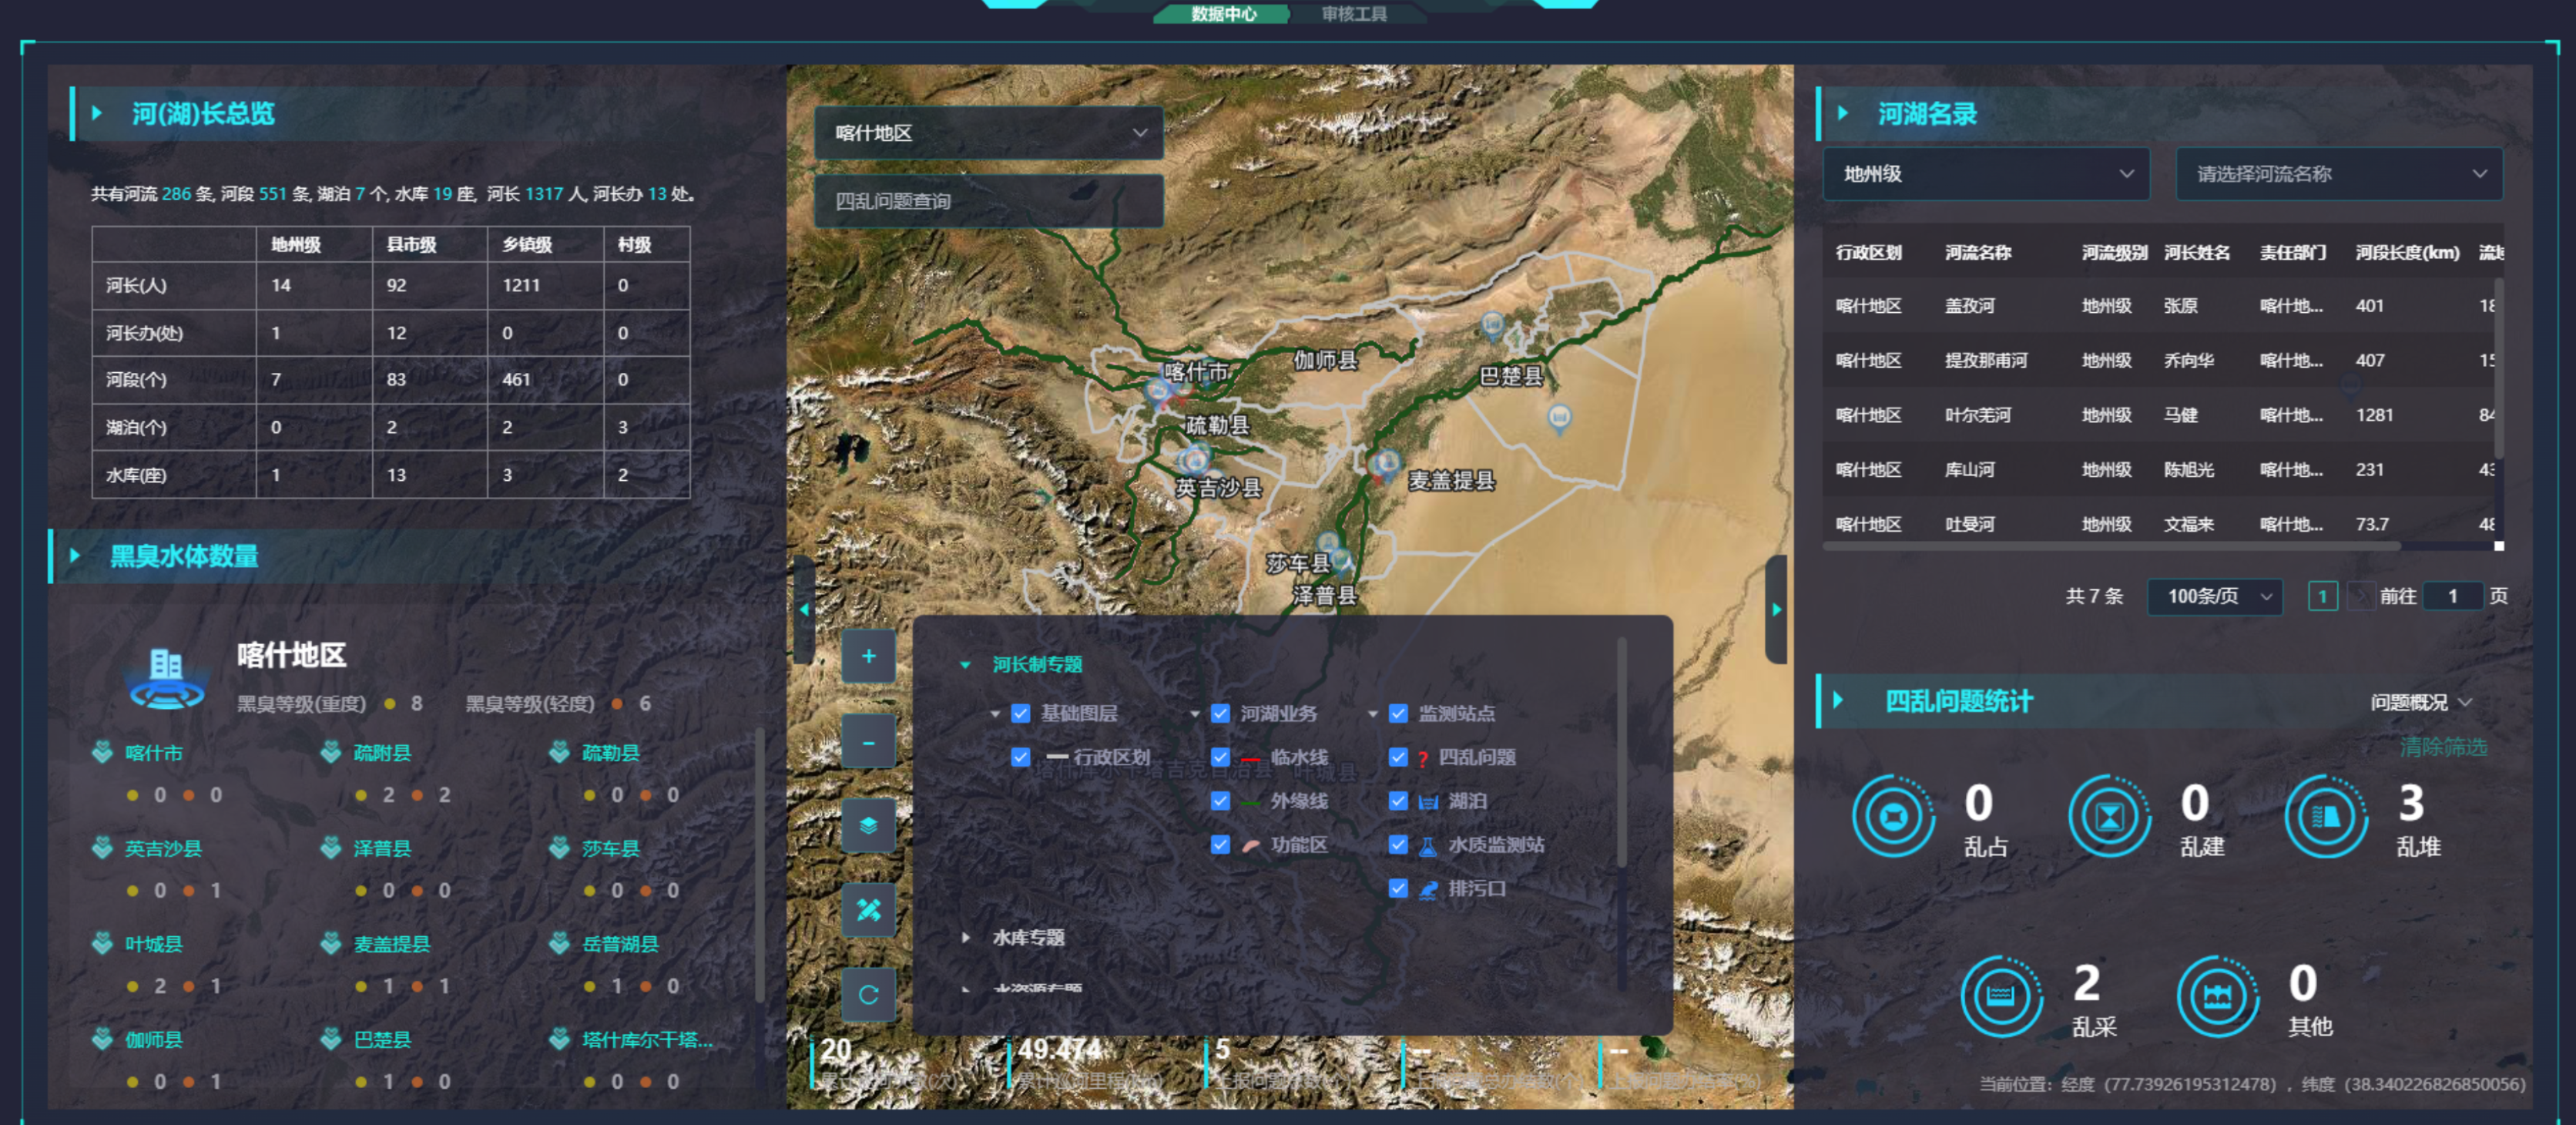Click the map zoom in plus button
The image size is (2576, 1125).
868,656
